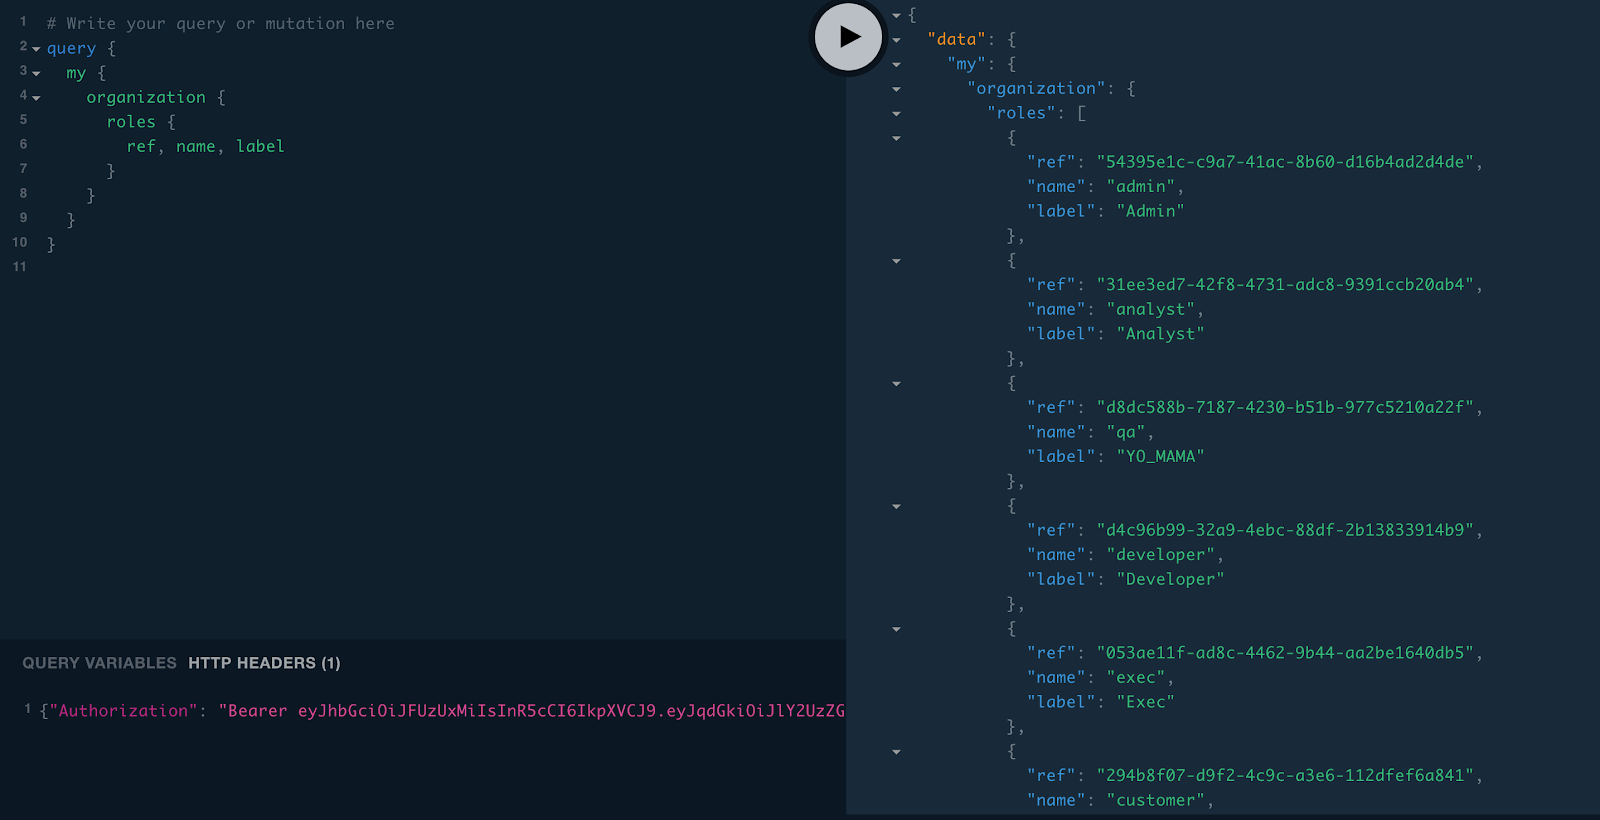This screenshot has width=1600, height=820.
Task: Collapse the exec role object
Action: (896, 629)
